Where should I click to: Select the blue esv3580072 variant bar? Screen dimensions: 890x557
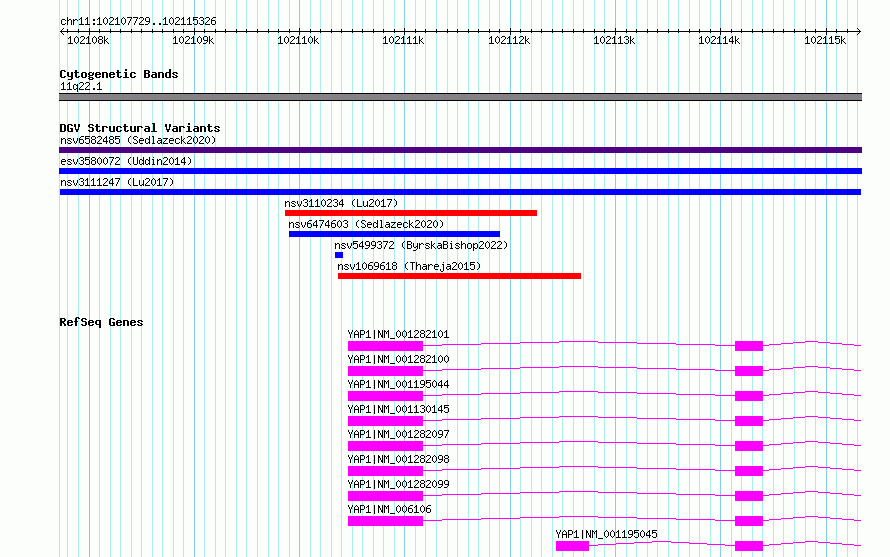coord(460,171)
